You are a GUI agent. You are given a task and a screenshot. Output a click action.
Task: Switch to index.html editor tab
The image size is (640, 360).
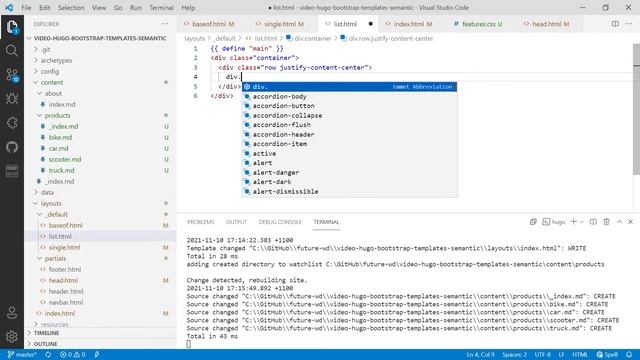pos(409,24)
